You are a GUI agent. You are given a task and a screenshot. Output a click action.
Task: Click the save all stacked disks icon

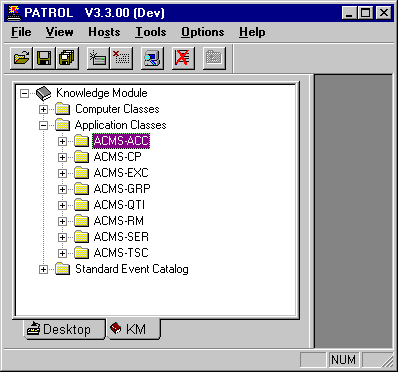click(67, 58)
